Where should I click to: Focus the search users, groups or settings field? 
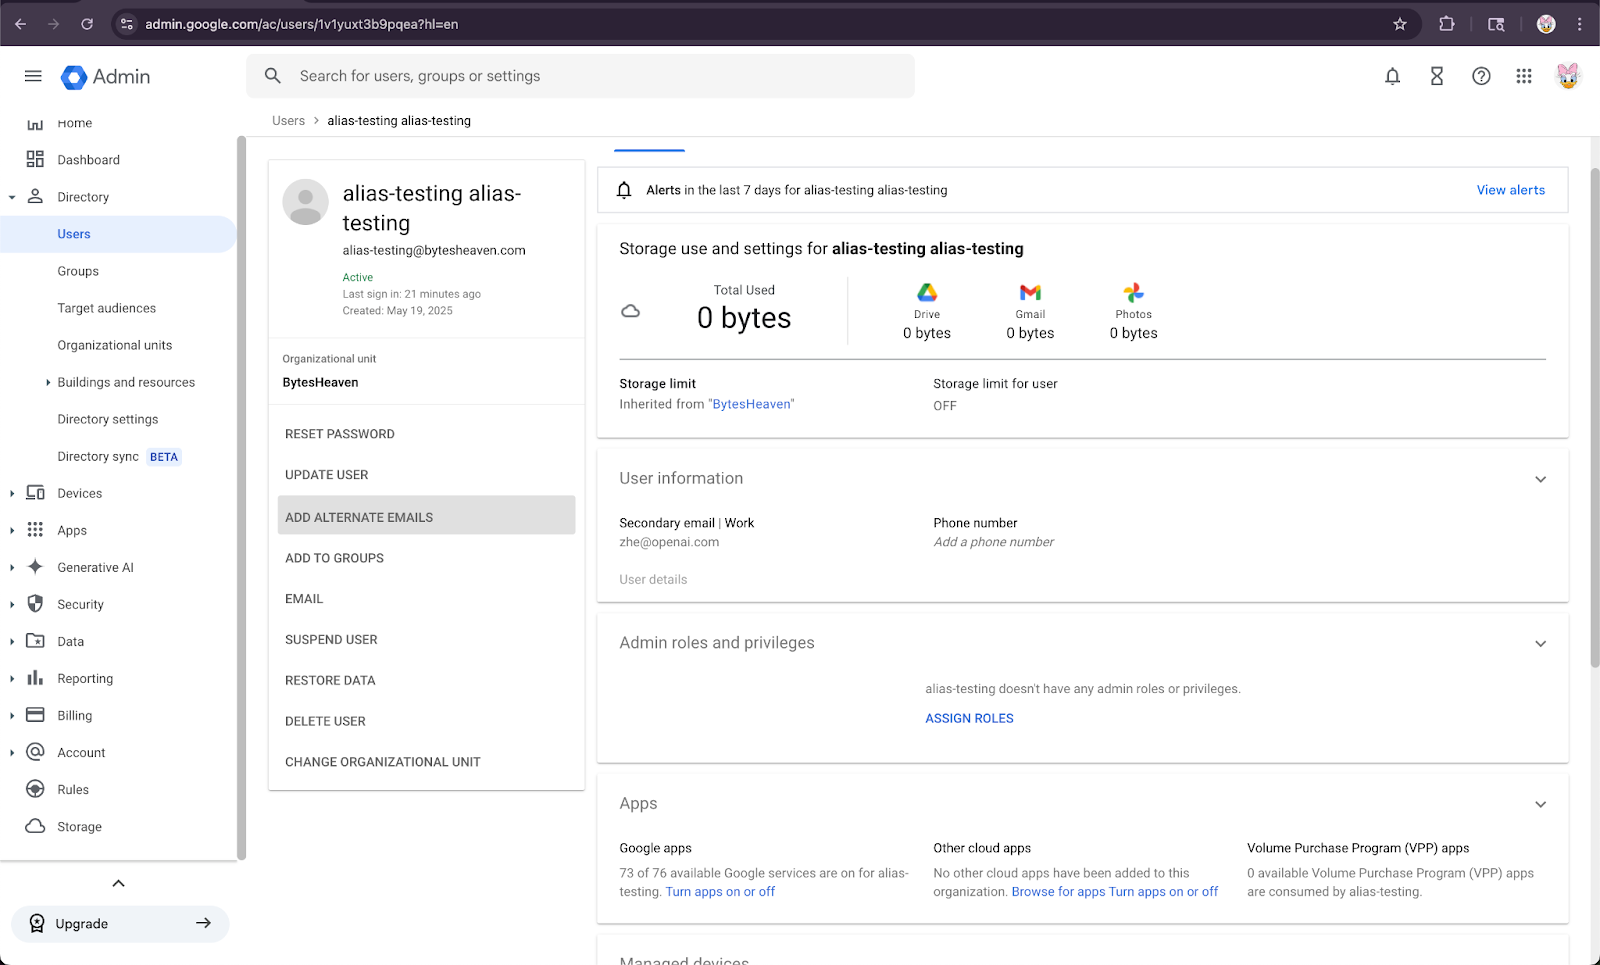point(580,76)
